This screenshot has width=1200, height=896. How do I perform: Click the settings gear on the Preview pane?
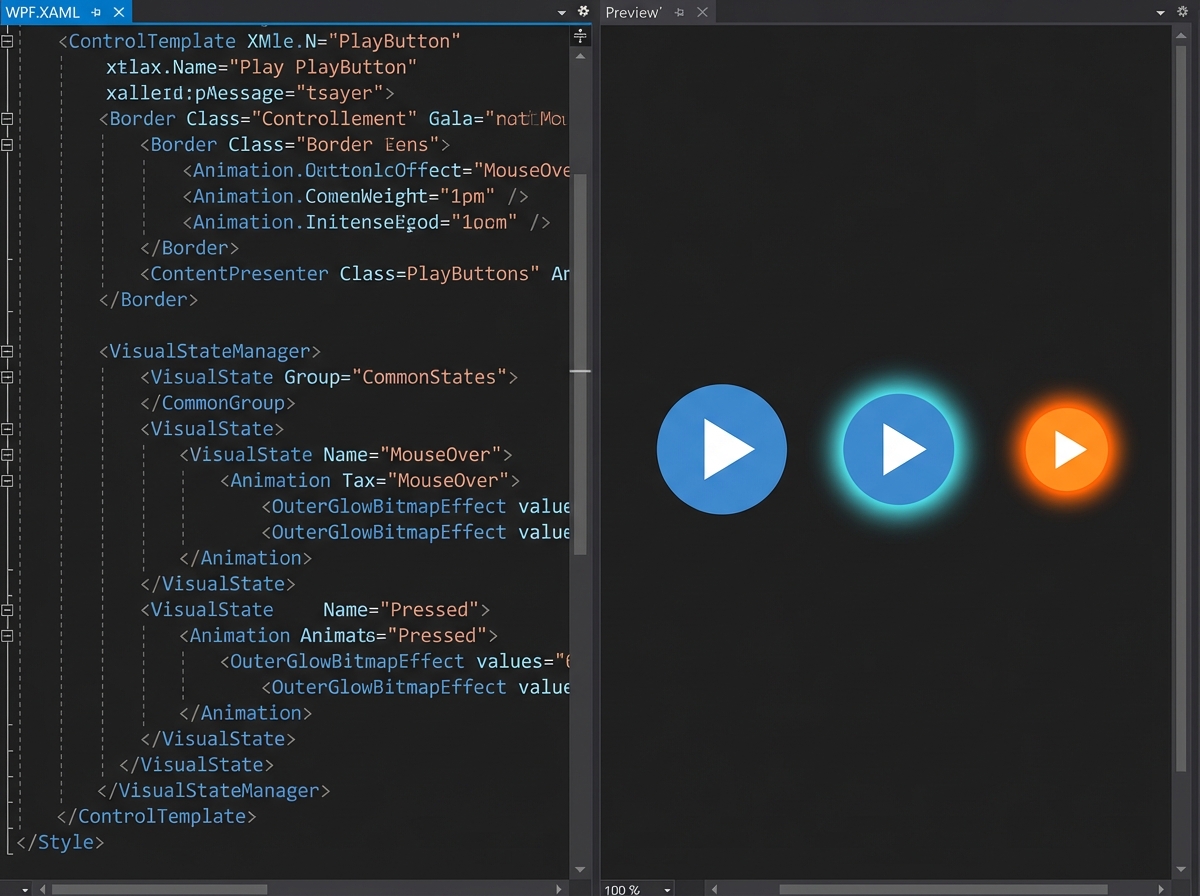coord(1181,11)
